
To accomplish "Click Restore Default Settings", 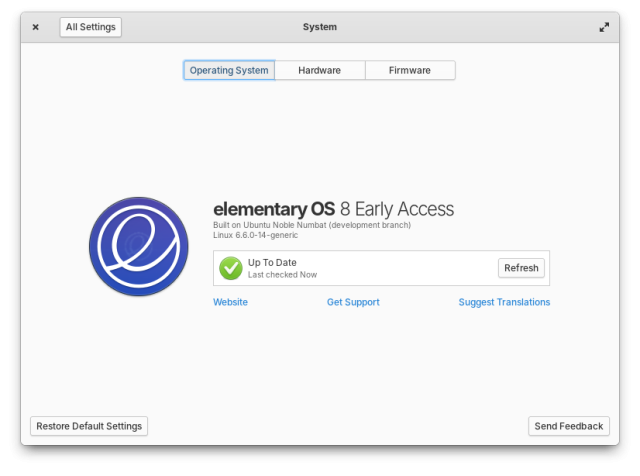I will (x=89, y=426).
